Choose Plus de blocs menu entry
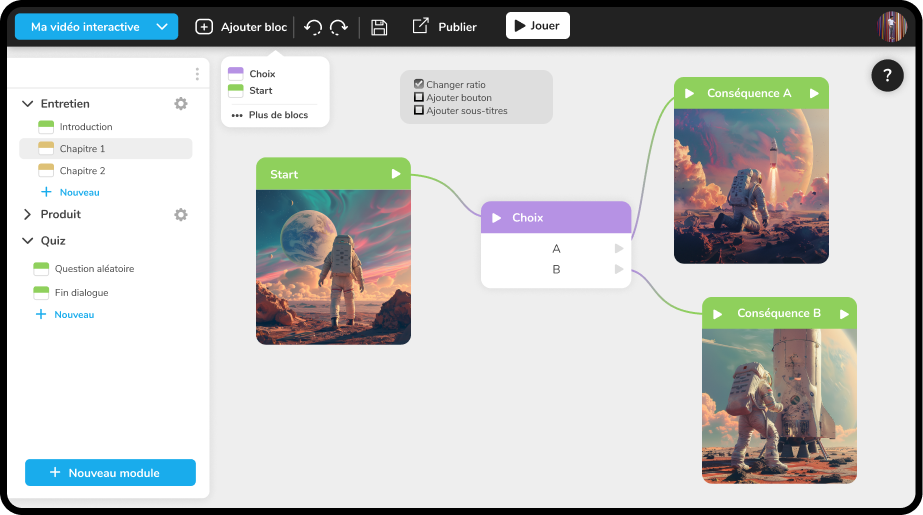 [x=277, y=115]
